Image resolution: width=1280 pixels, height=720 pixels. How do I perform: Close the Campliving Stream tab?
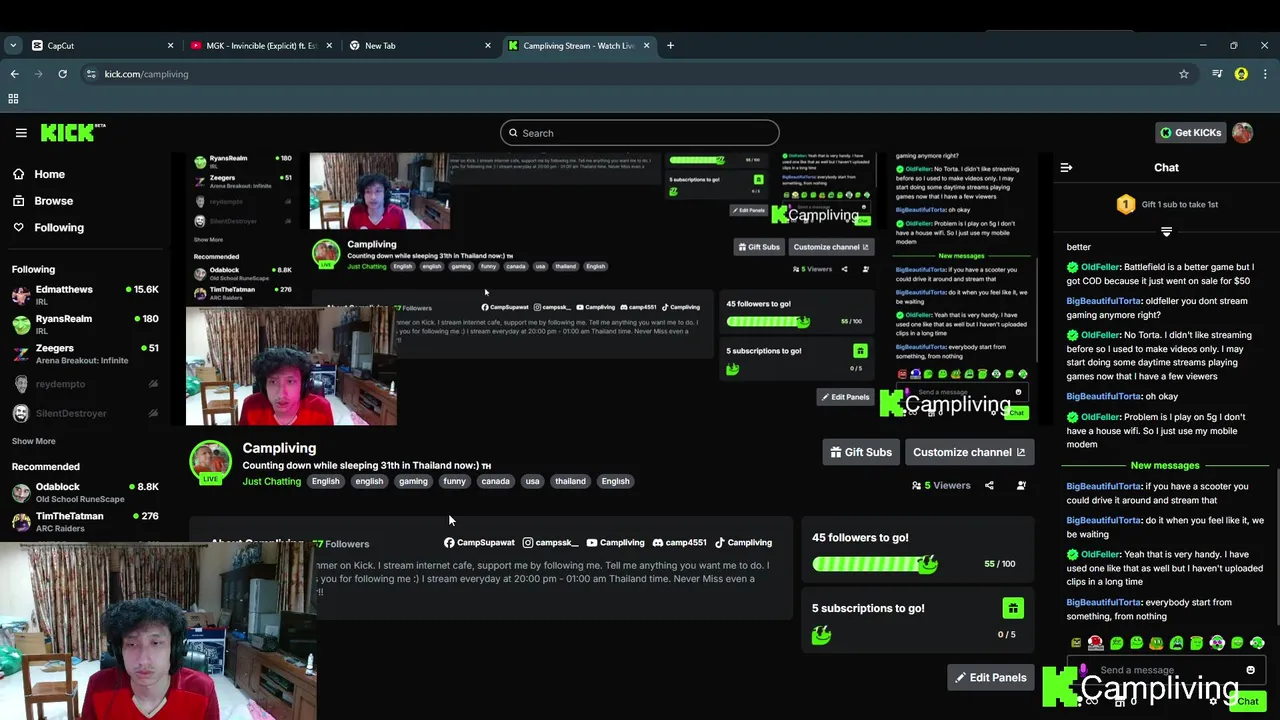pyautogui.click(x=647, y=45)
